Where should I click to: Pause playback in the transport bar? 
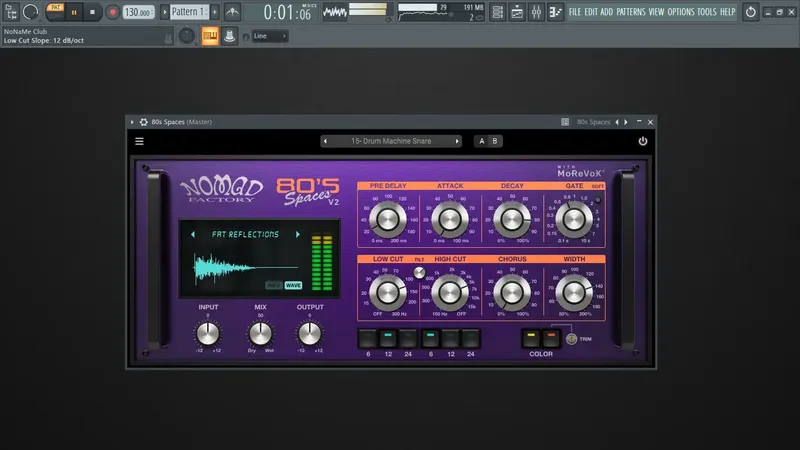click(x=73, y=12)
